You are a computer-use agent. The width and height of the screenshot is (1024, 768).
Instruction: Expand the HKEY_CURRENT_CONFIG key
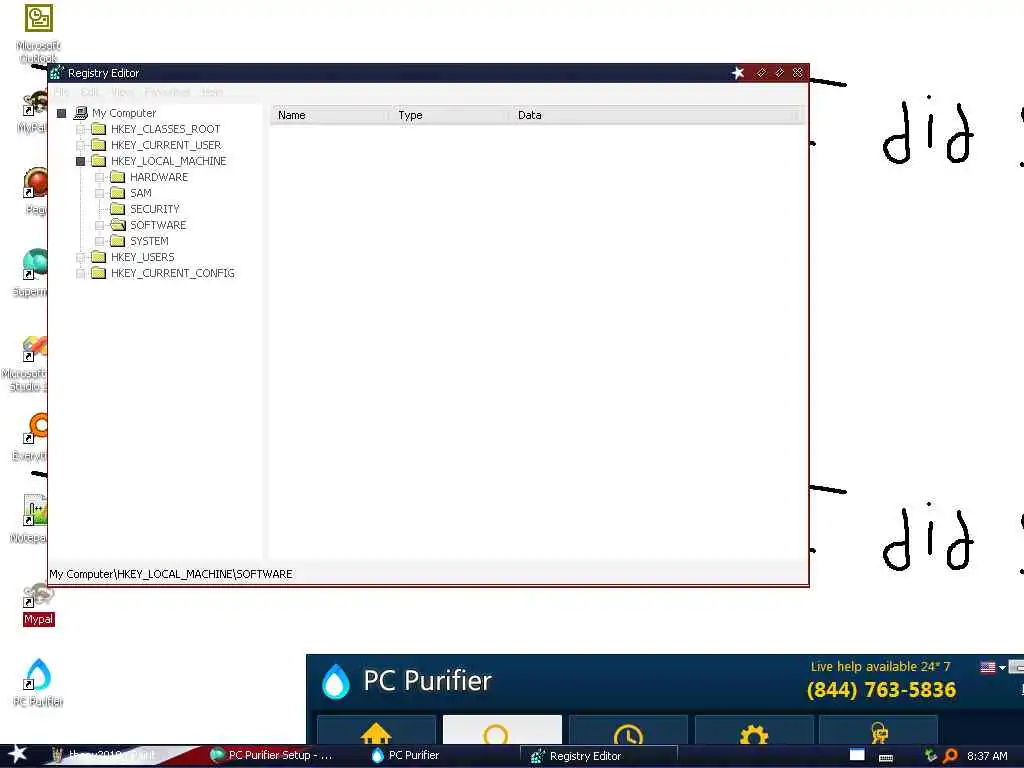(80, 273)
